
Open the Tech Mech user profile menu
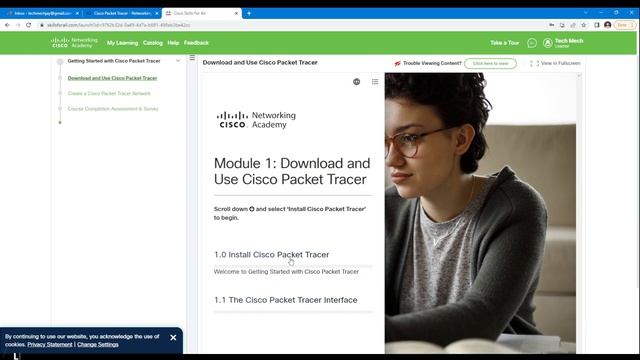tap(563, 42)
